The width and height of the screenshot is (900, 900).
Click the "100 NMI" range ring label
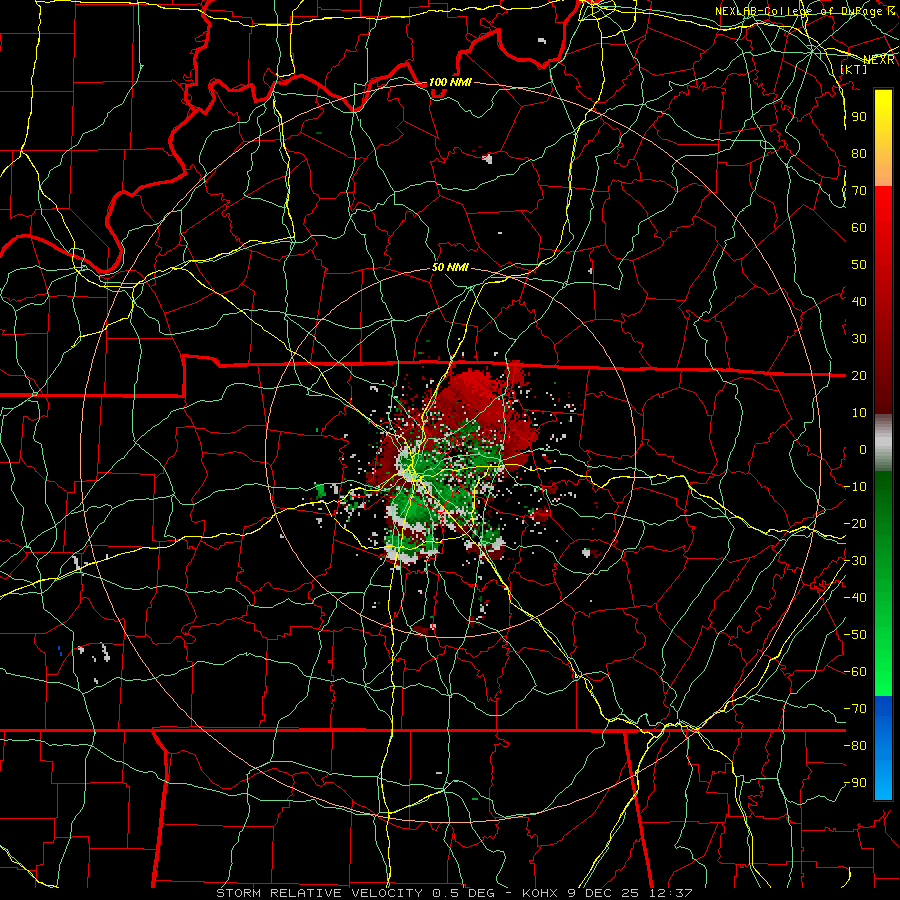click(x=450, y=82)
